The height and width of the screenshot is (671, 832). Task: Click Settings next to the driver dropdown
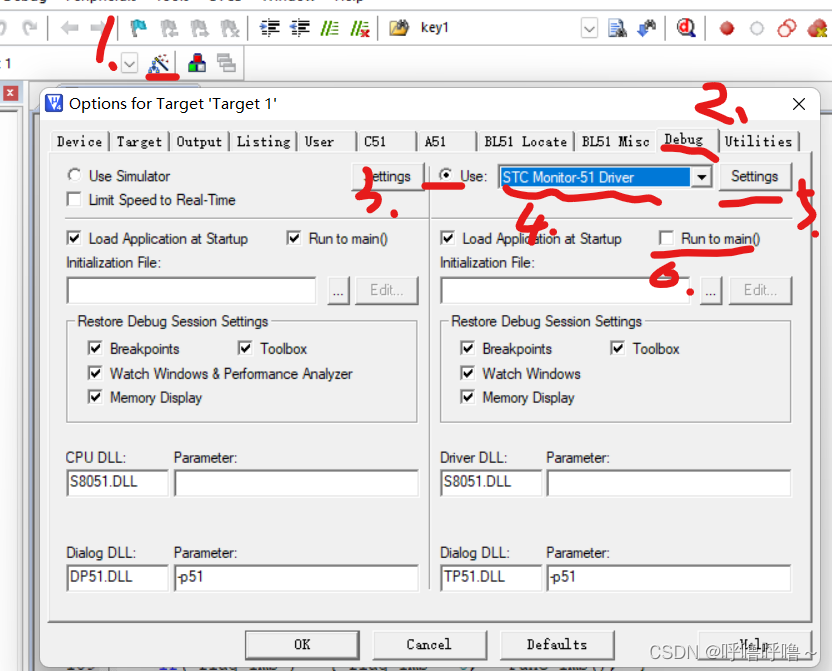756,176
